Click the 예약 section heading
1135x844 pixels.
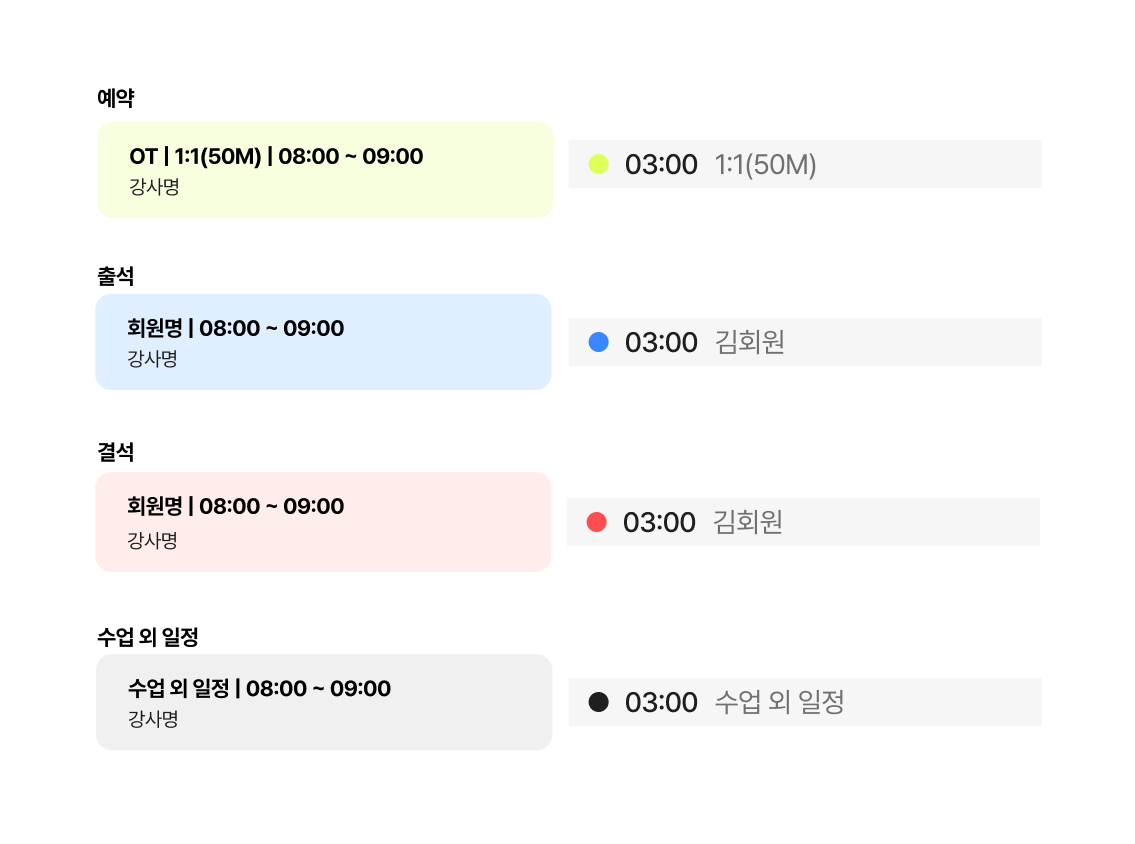[x=116, y=98]
